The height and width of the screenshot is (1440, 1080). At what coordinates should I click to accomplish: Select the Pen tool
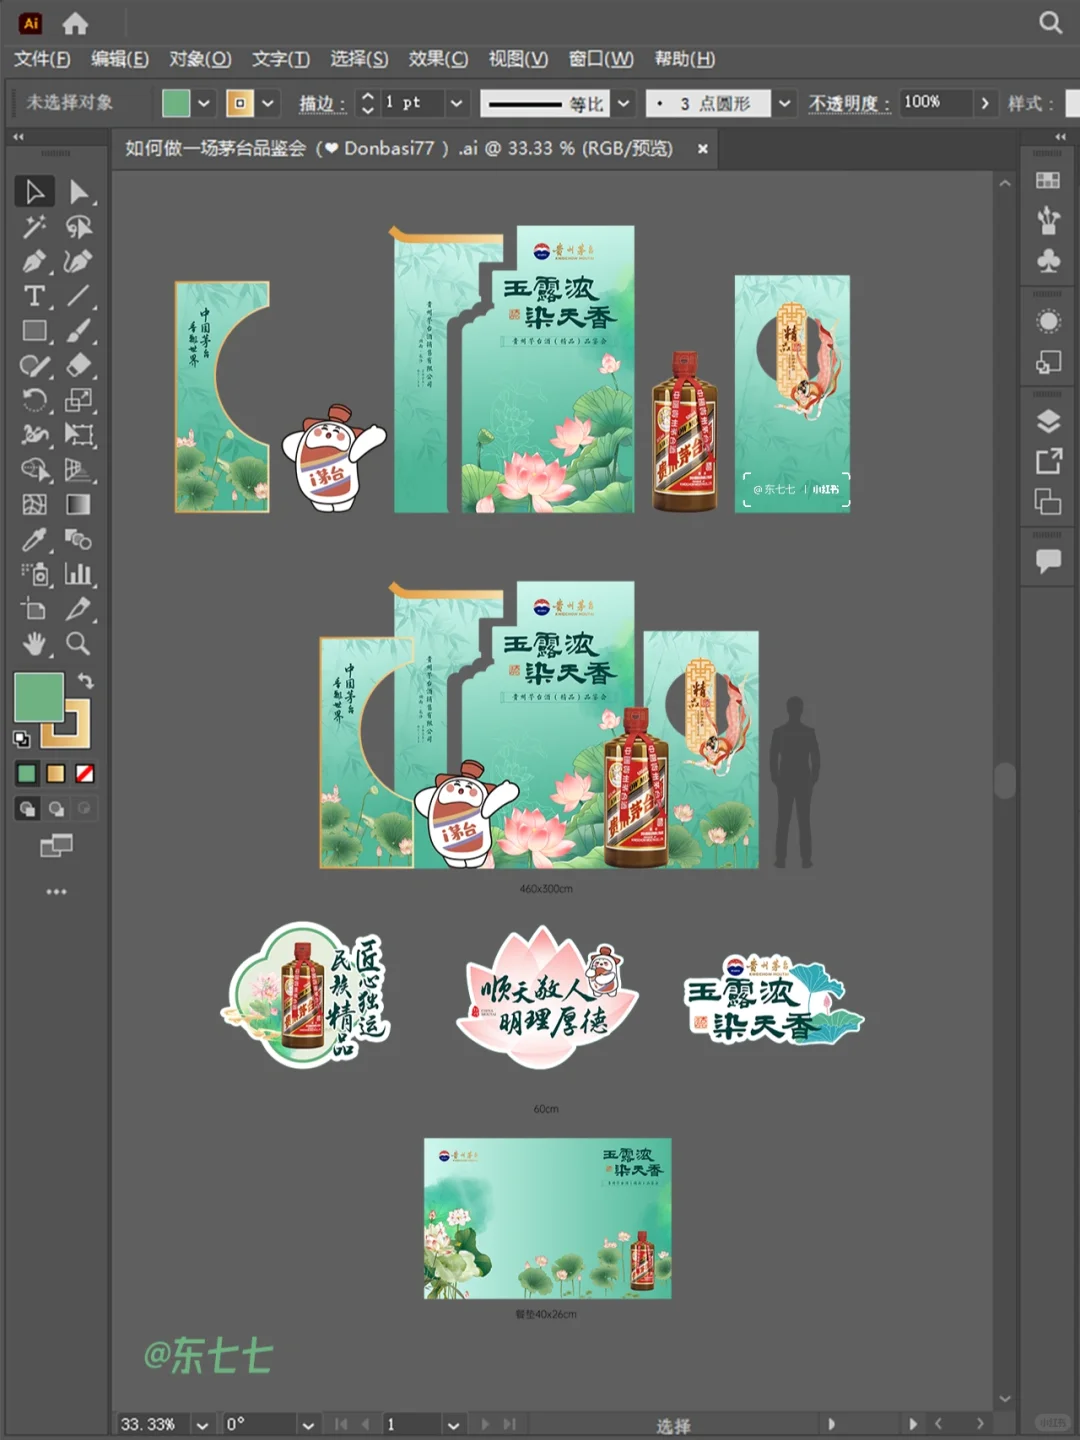click(x=34, y=261)
